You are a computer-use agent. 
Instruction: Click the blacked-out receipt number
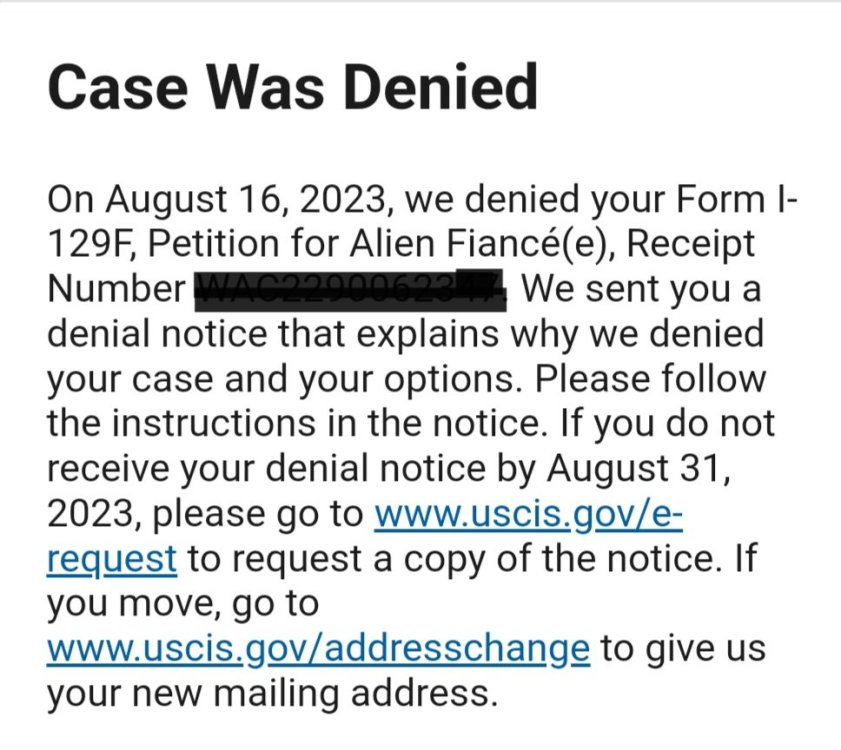[350, 290]
